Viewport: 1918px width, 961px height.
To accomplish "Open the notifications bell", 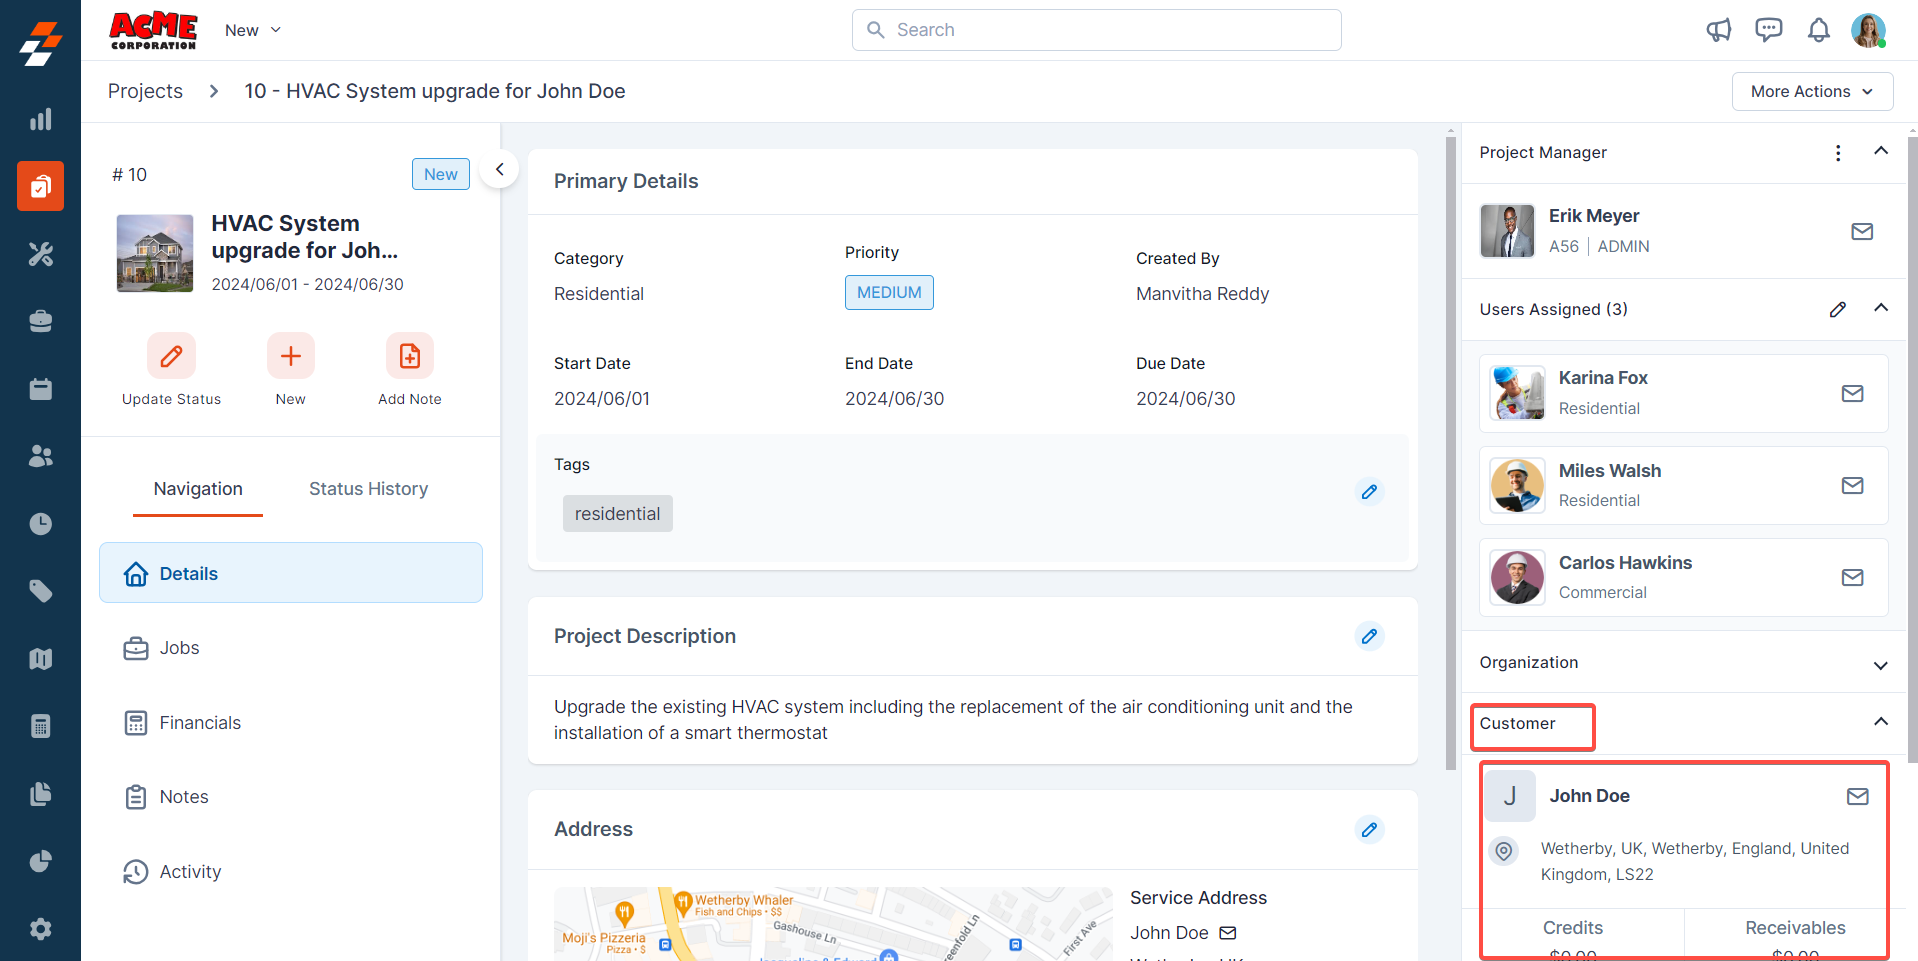I will tap(1818, 30).
